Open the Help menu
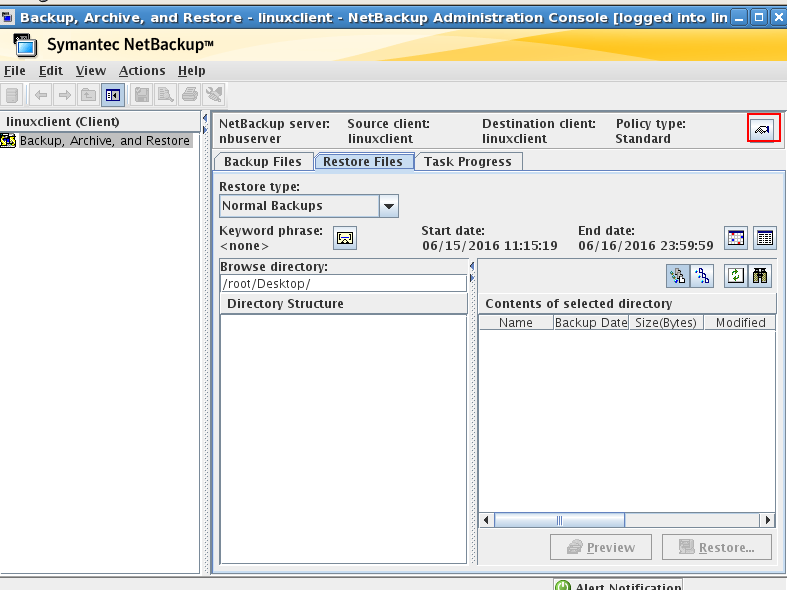This screenshot has width=787, height=590. pos(192,71)
